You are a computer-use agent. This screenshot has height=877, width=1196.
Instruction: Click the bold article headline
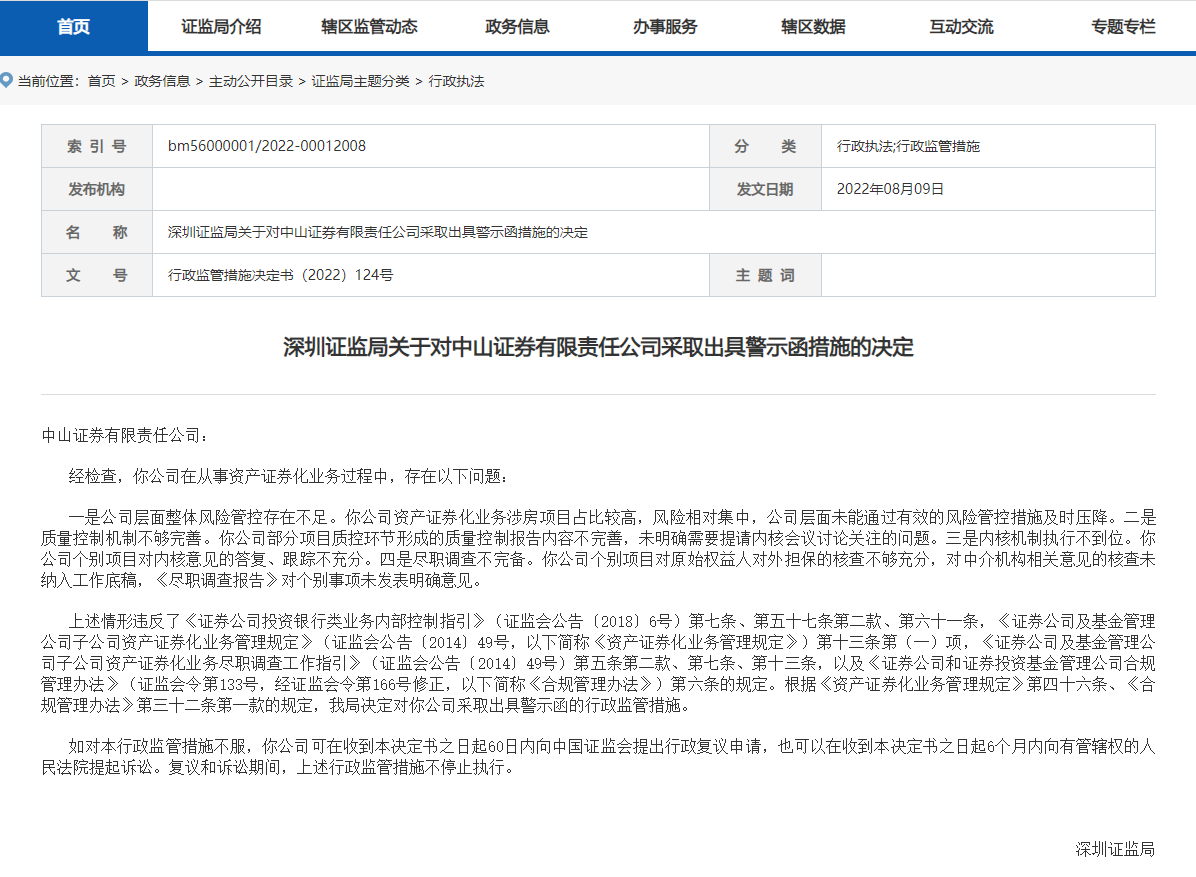coord(598,348)
